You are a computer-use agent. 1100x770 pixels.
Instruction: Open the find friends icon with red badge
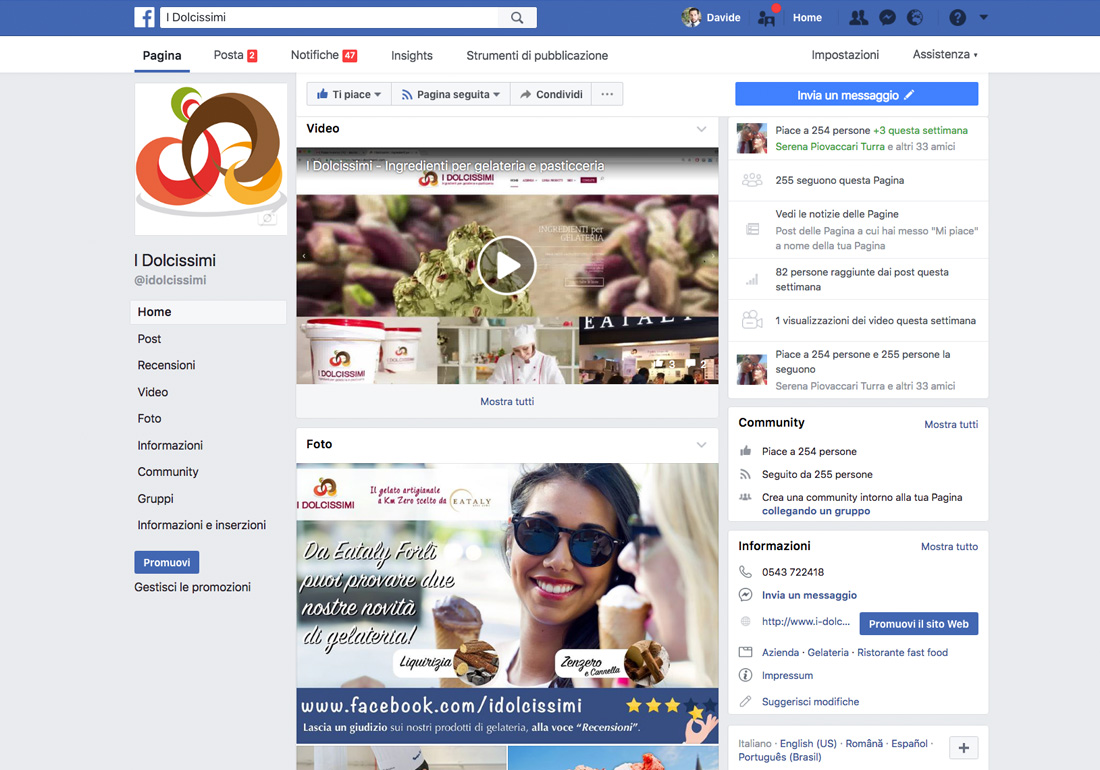point(767,18)
